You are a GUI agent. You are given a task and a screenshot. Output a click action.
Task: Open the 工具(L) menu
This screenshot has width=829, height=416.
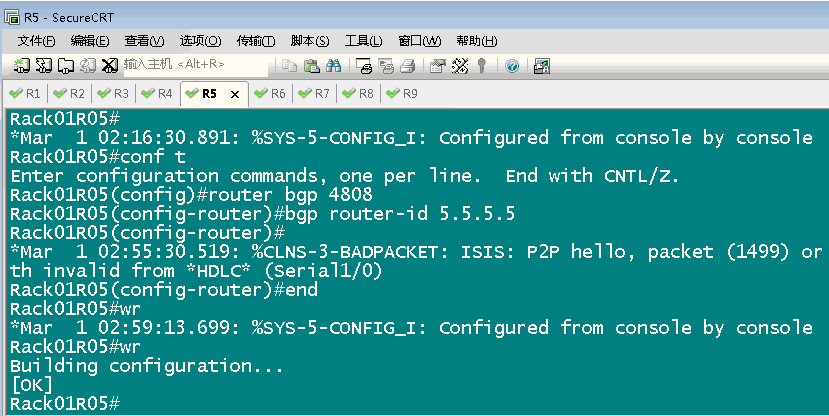tap(364, 41)
